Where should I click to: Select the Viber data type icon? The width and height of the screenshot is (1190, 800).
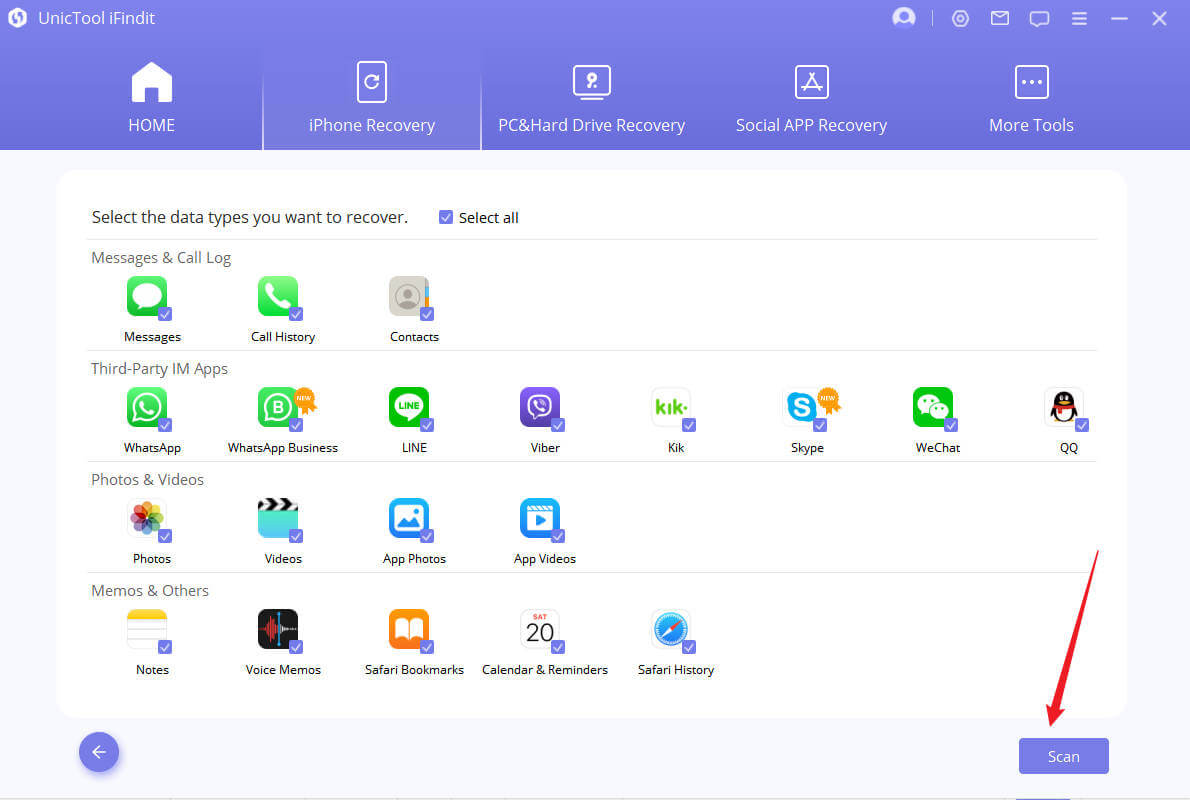tap(539, 407)
